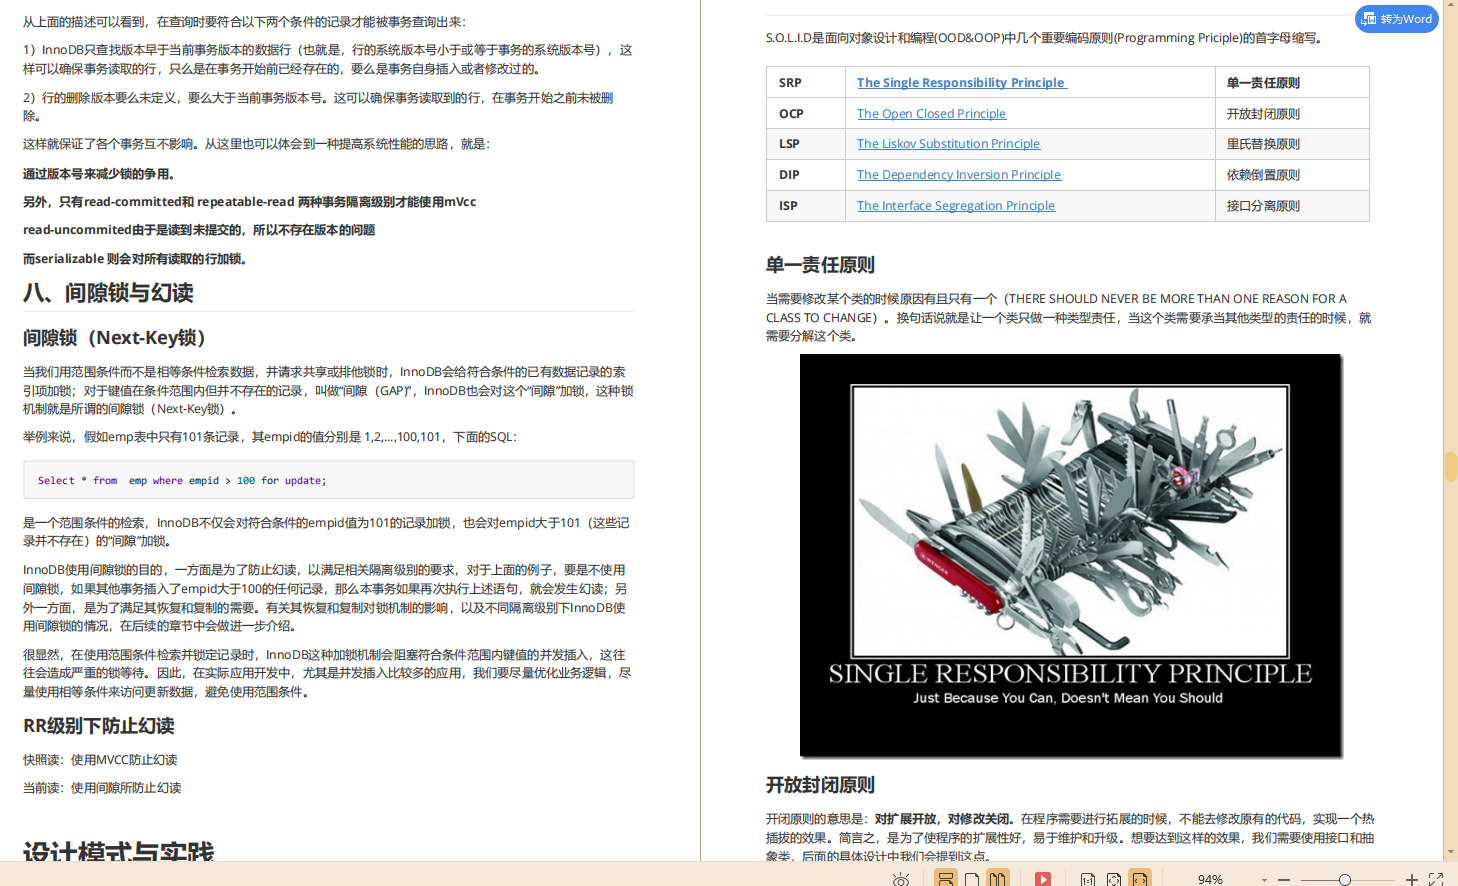Fit the page to the window
This screenshot has height=886, width=1458.
click(x=1114, y=877)
